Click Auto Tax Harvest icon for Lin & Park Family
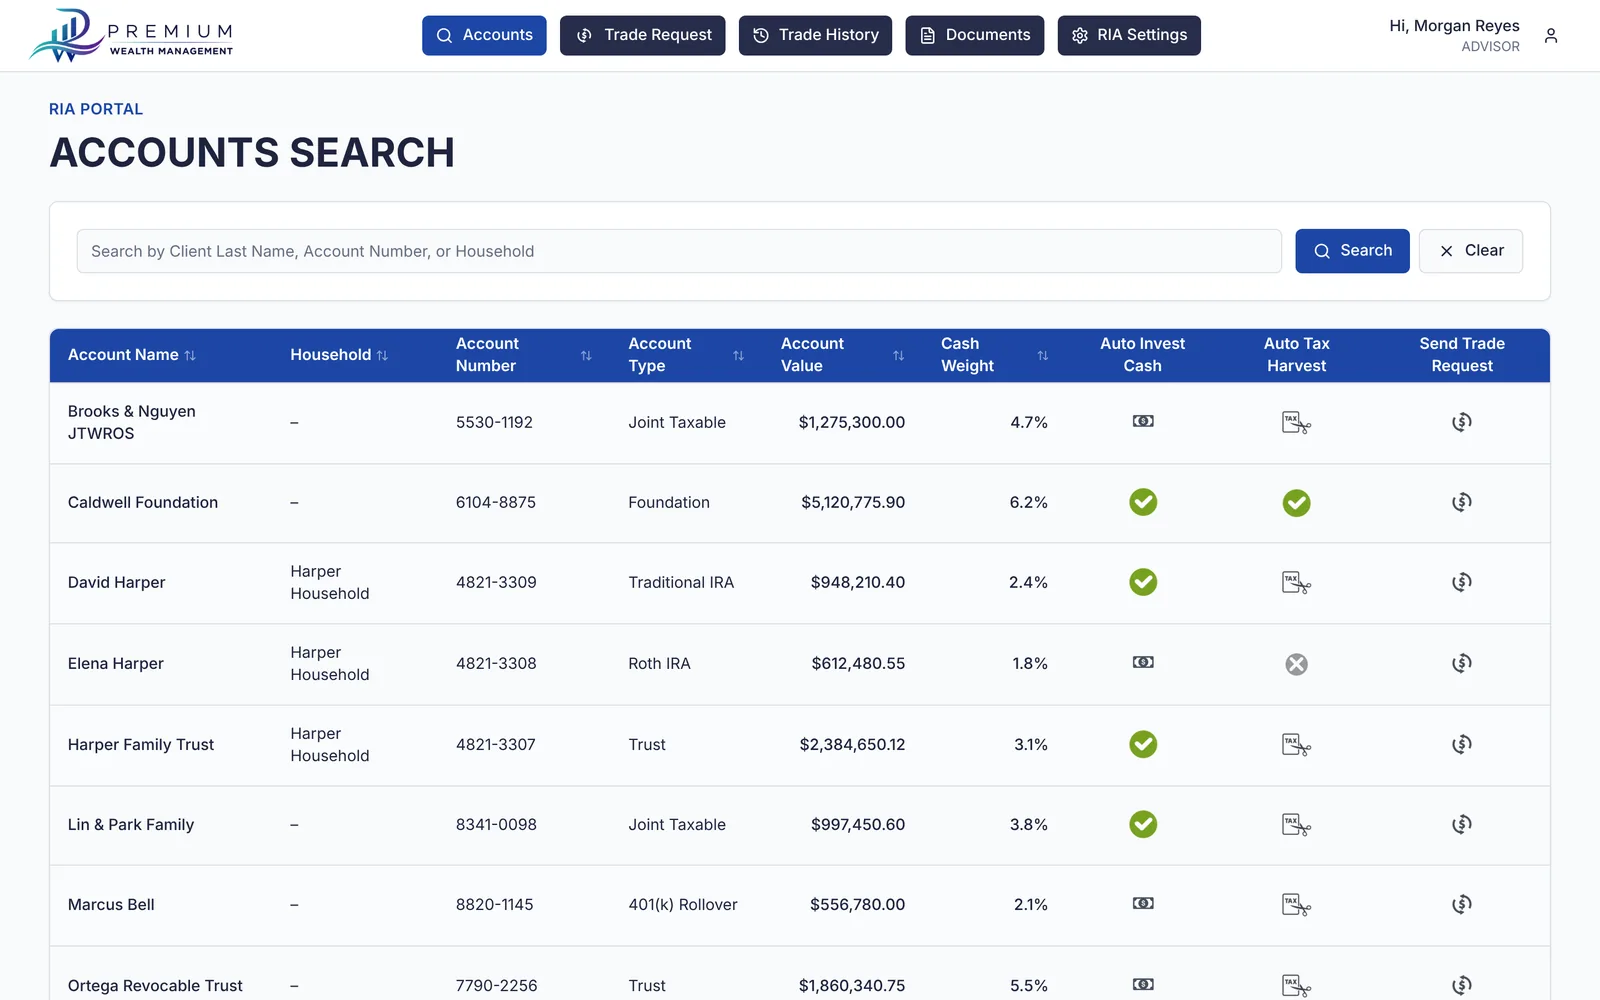Screen dimensions: 1600x1000 [1296, 825]
